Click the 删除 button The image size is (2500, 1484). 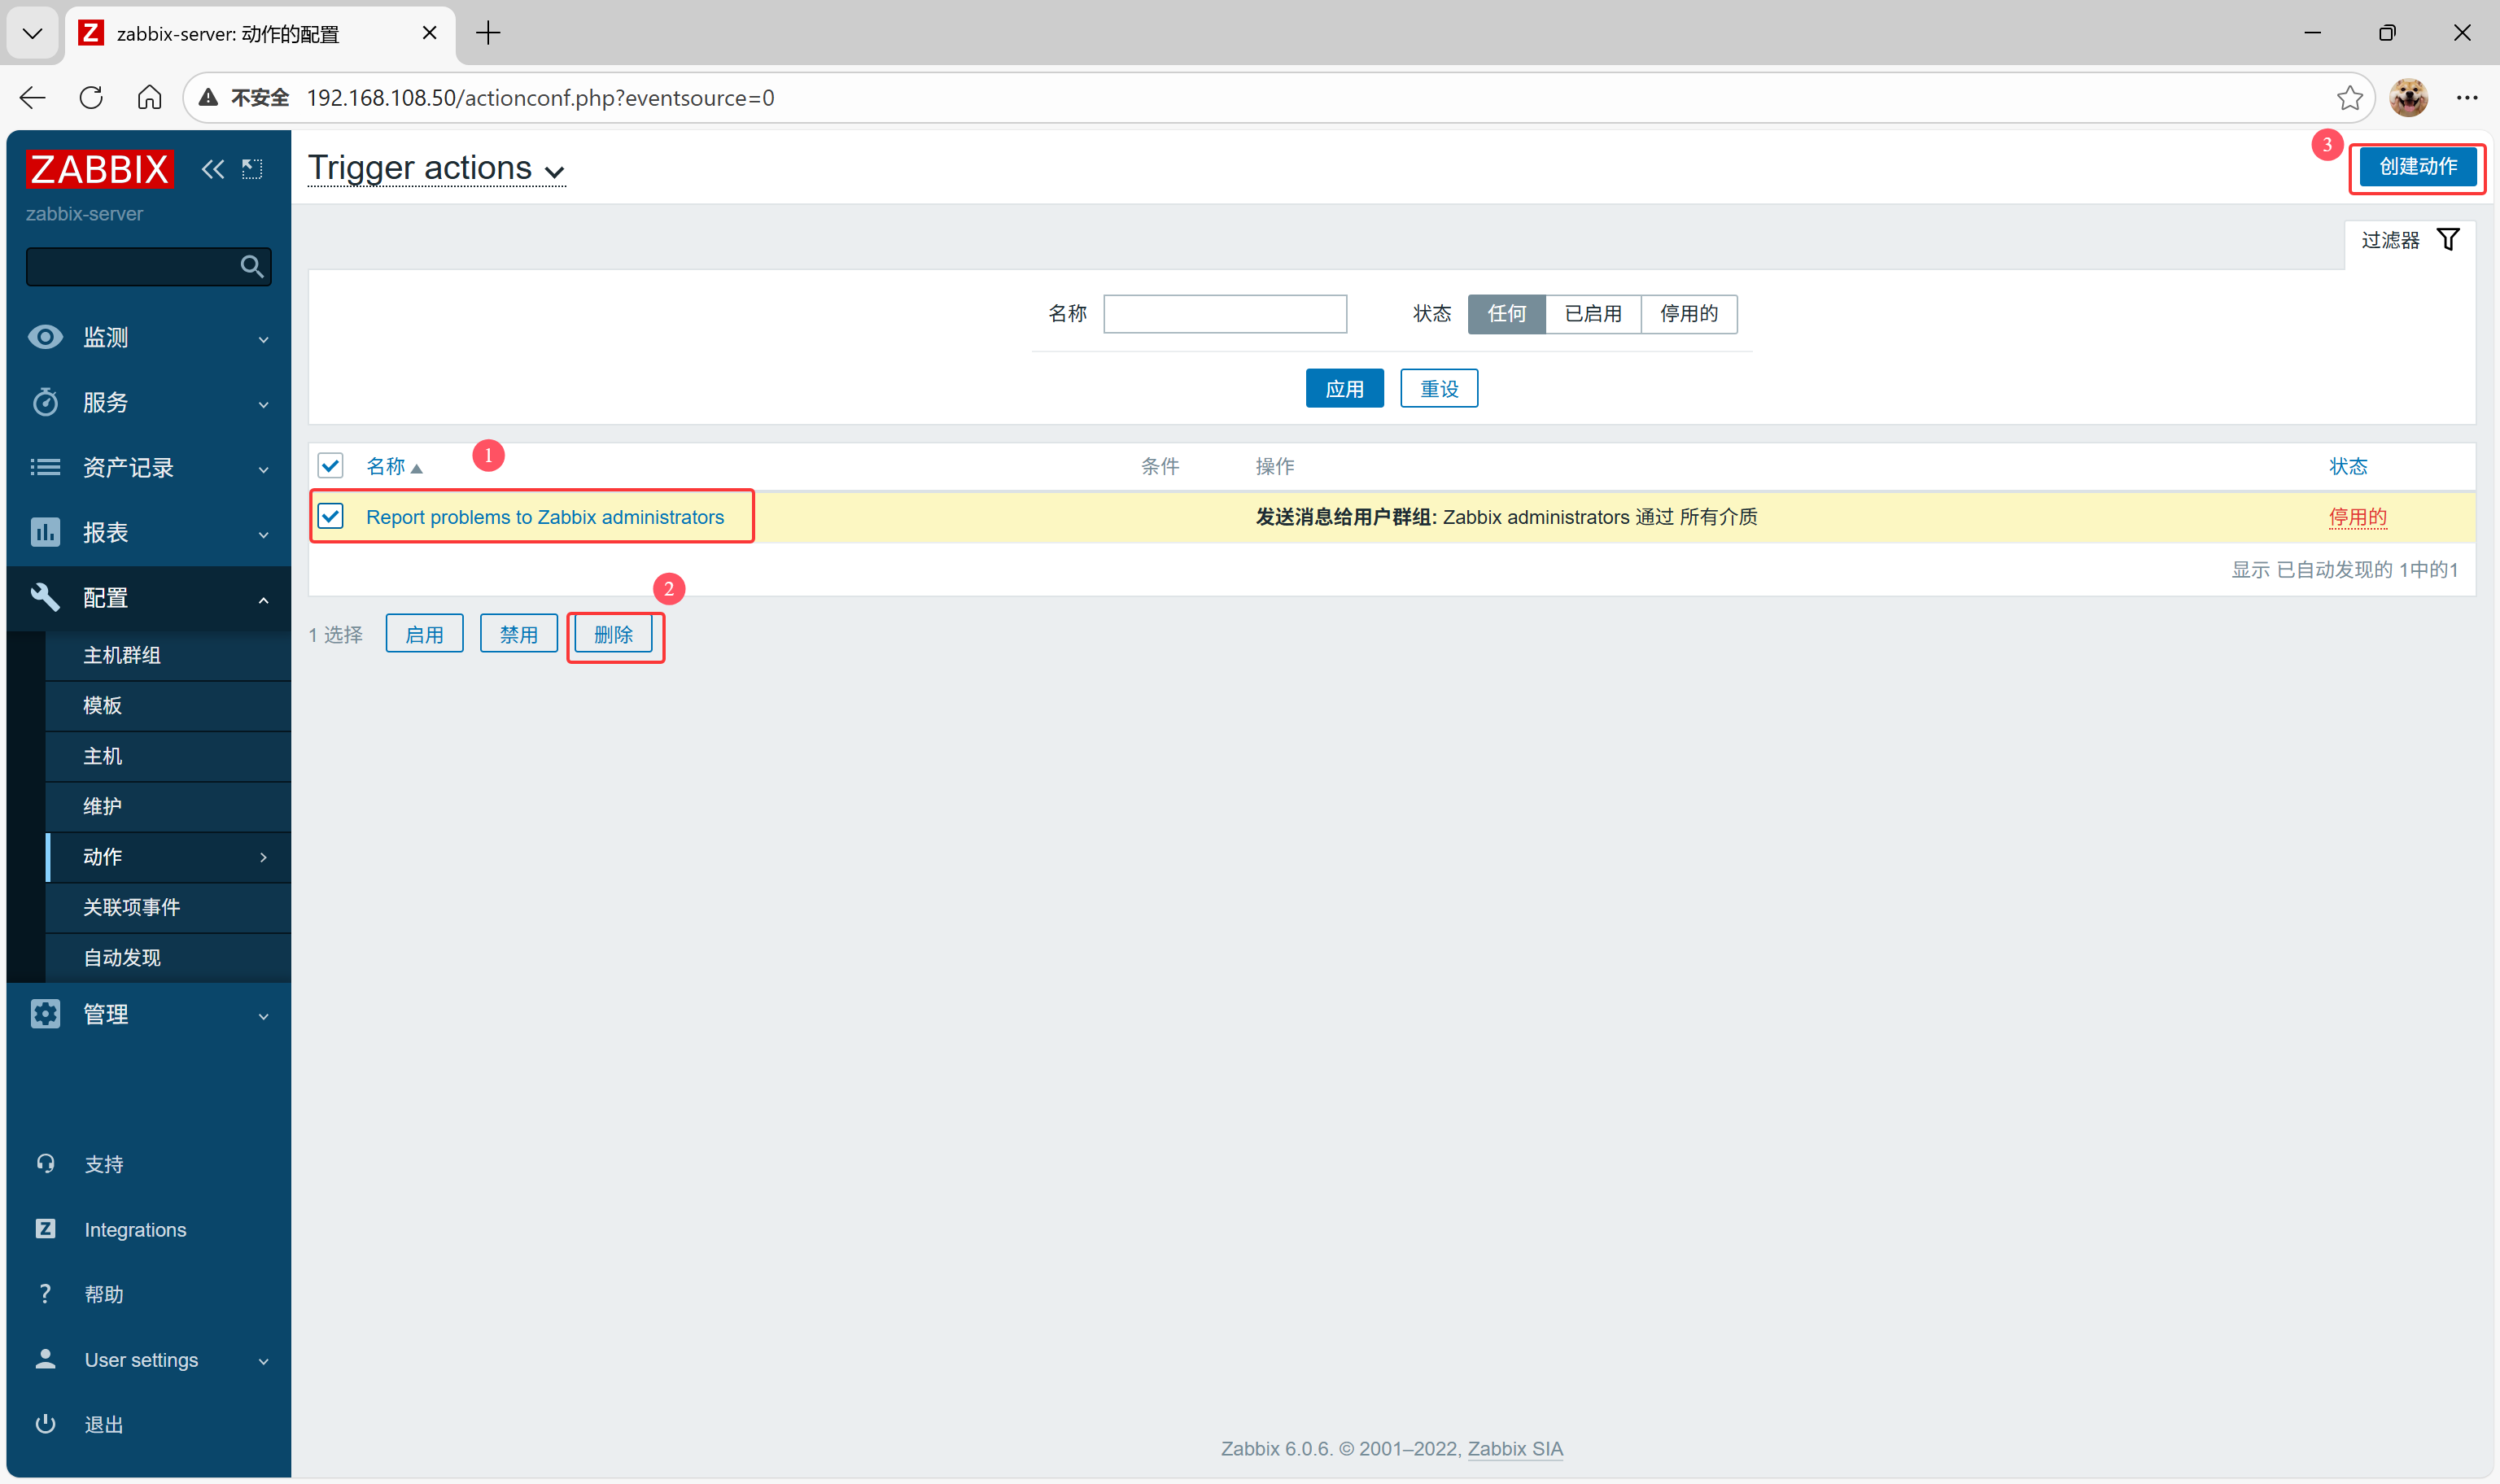click(613, 635)
